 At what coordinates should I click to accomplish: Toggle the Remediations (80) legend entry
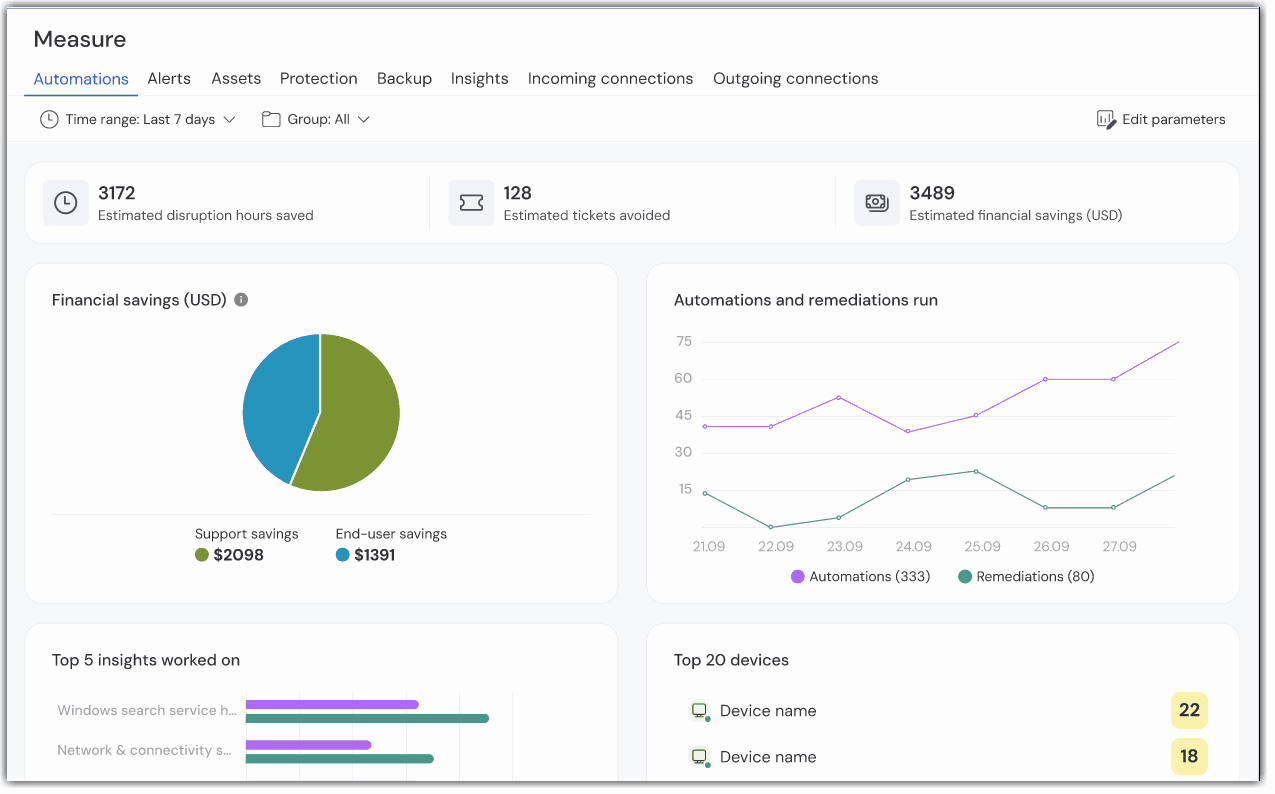[1026, 577]
